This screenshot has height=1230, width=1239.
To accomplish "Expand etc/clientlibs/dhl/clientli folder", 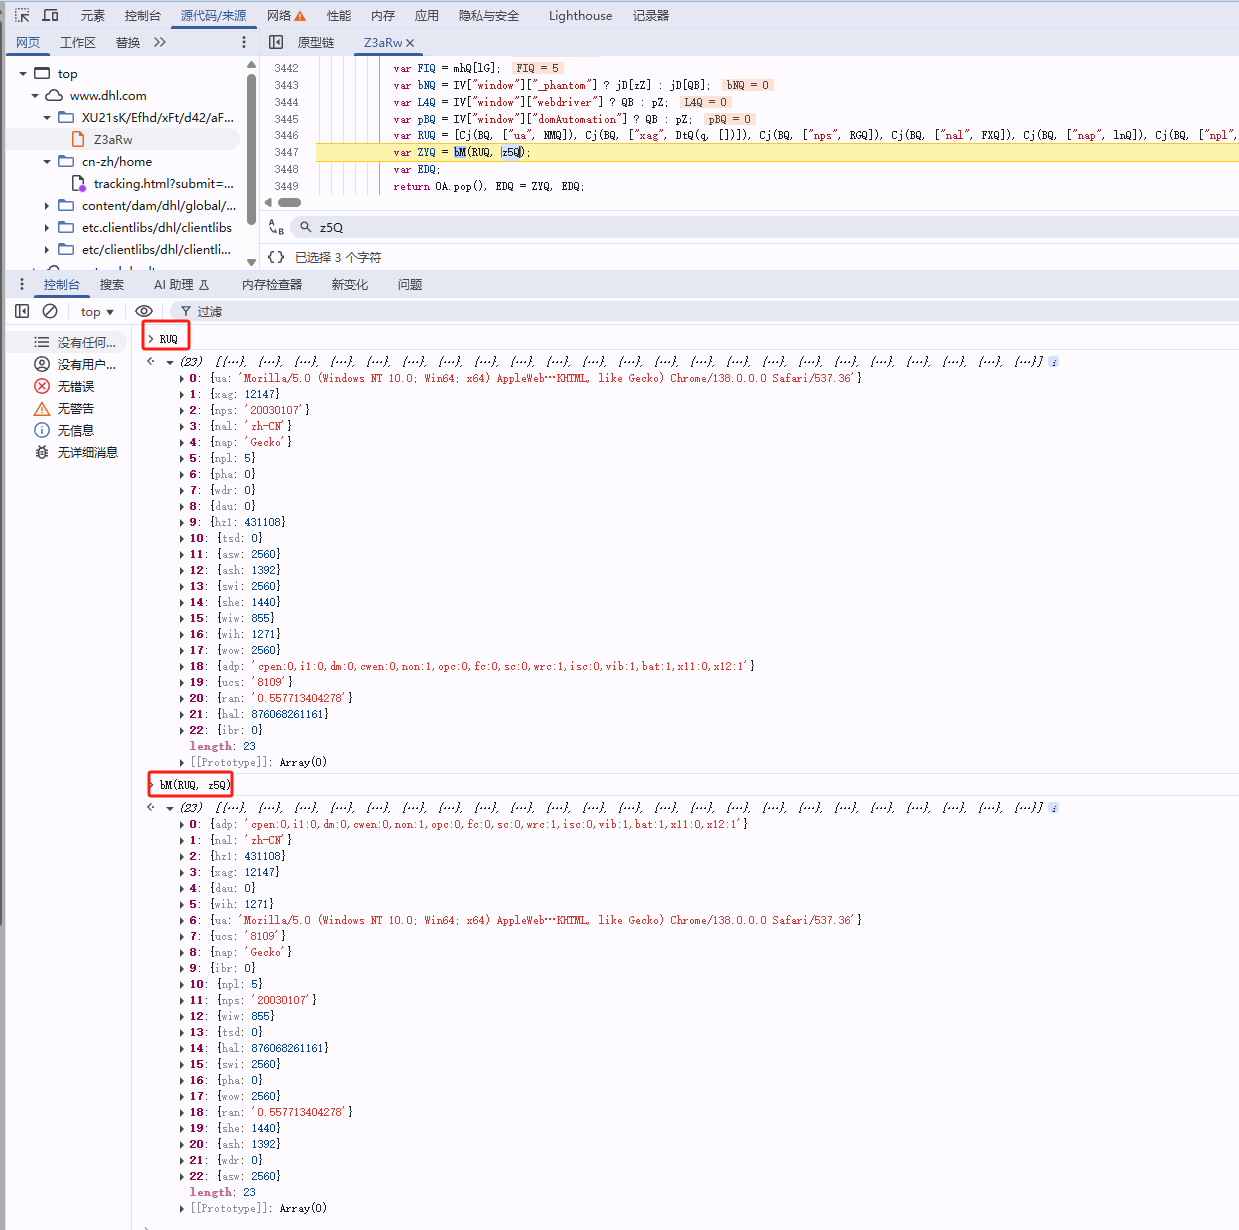I will point(47,250).
